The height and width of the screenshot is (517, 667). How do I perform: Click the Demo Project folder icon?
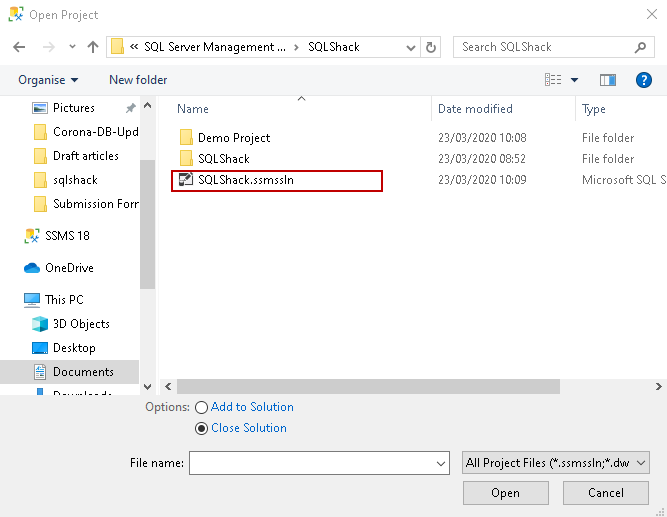click(x=185, y=138)
